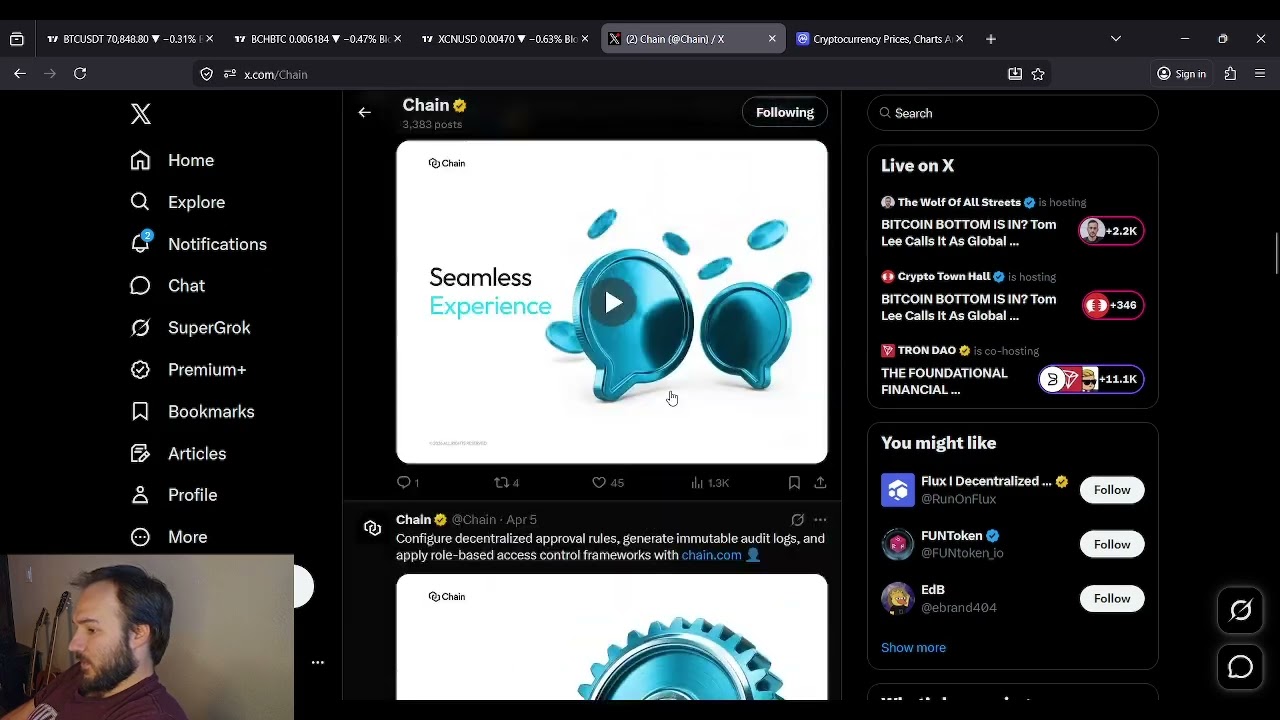This screenshot has width=1280, height=720.
Task: Click the repost icon showing 4
Action: (x=502, y=482)
